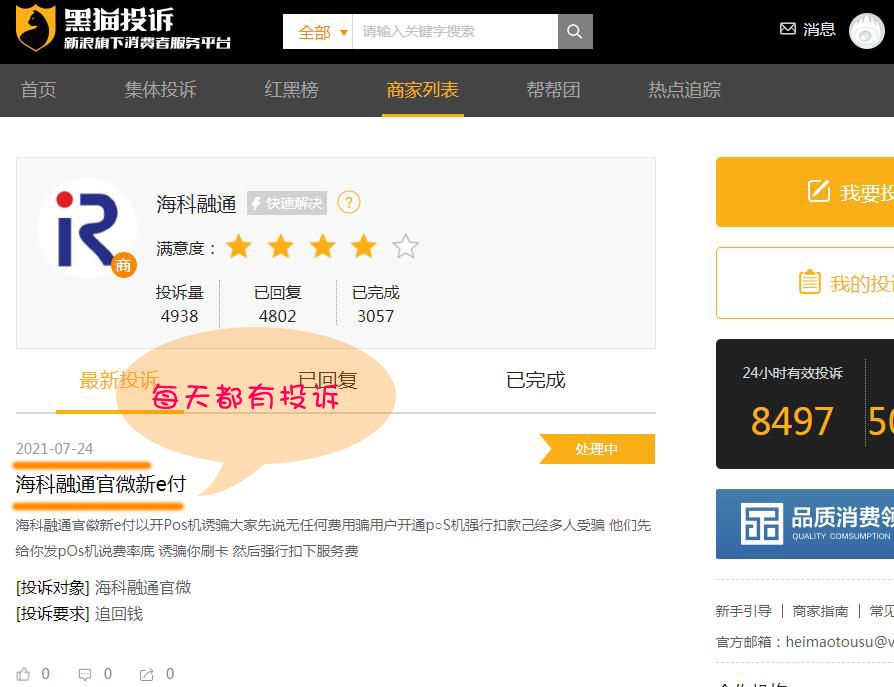This screenshot has width=894, height=687.
Task: Focus the keyword search input field
Action: [x=456, y=31]
